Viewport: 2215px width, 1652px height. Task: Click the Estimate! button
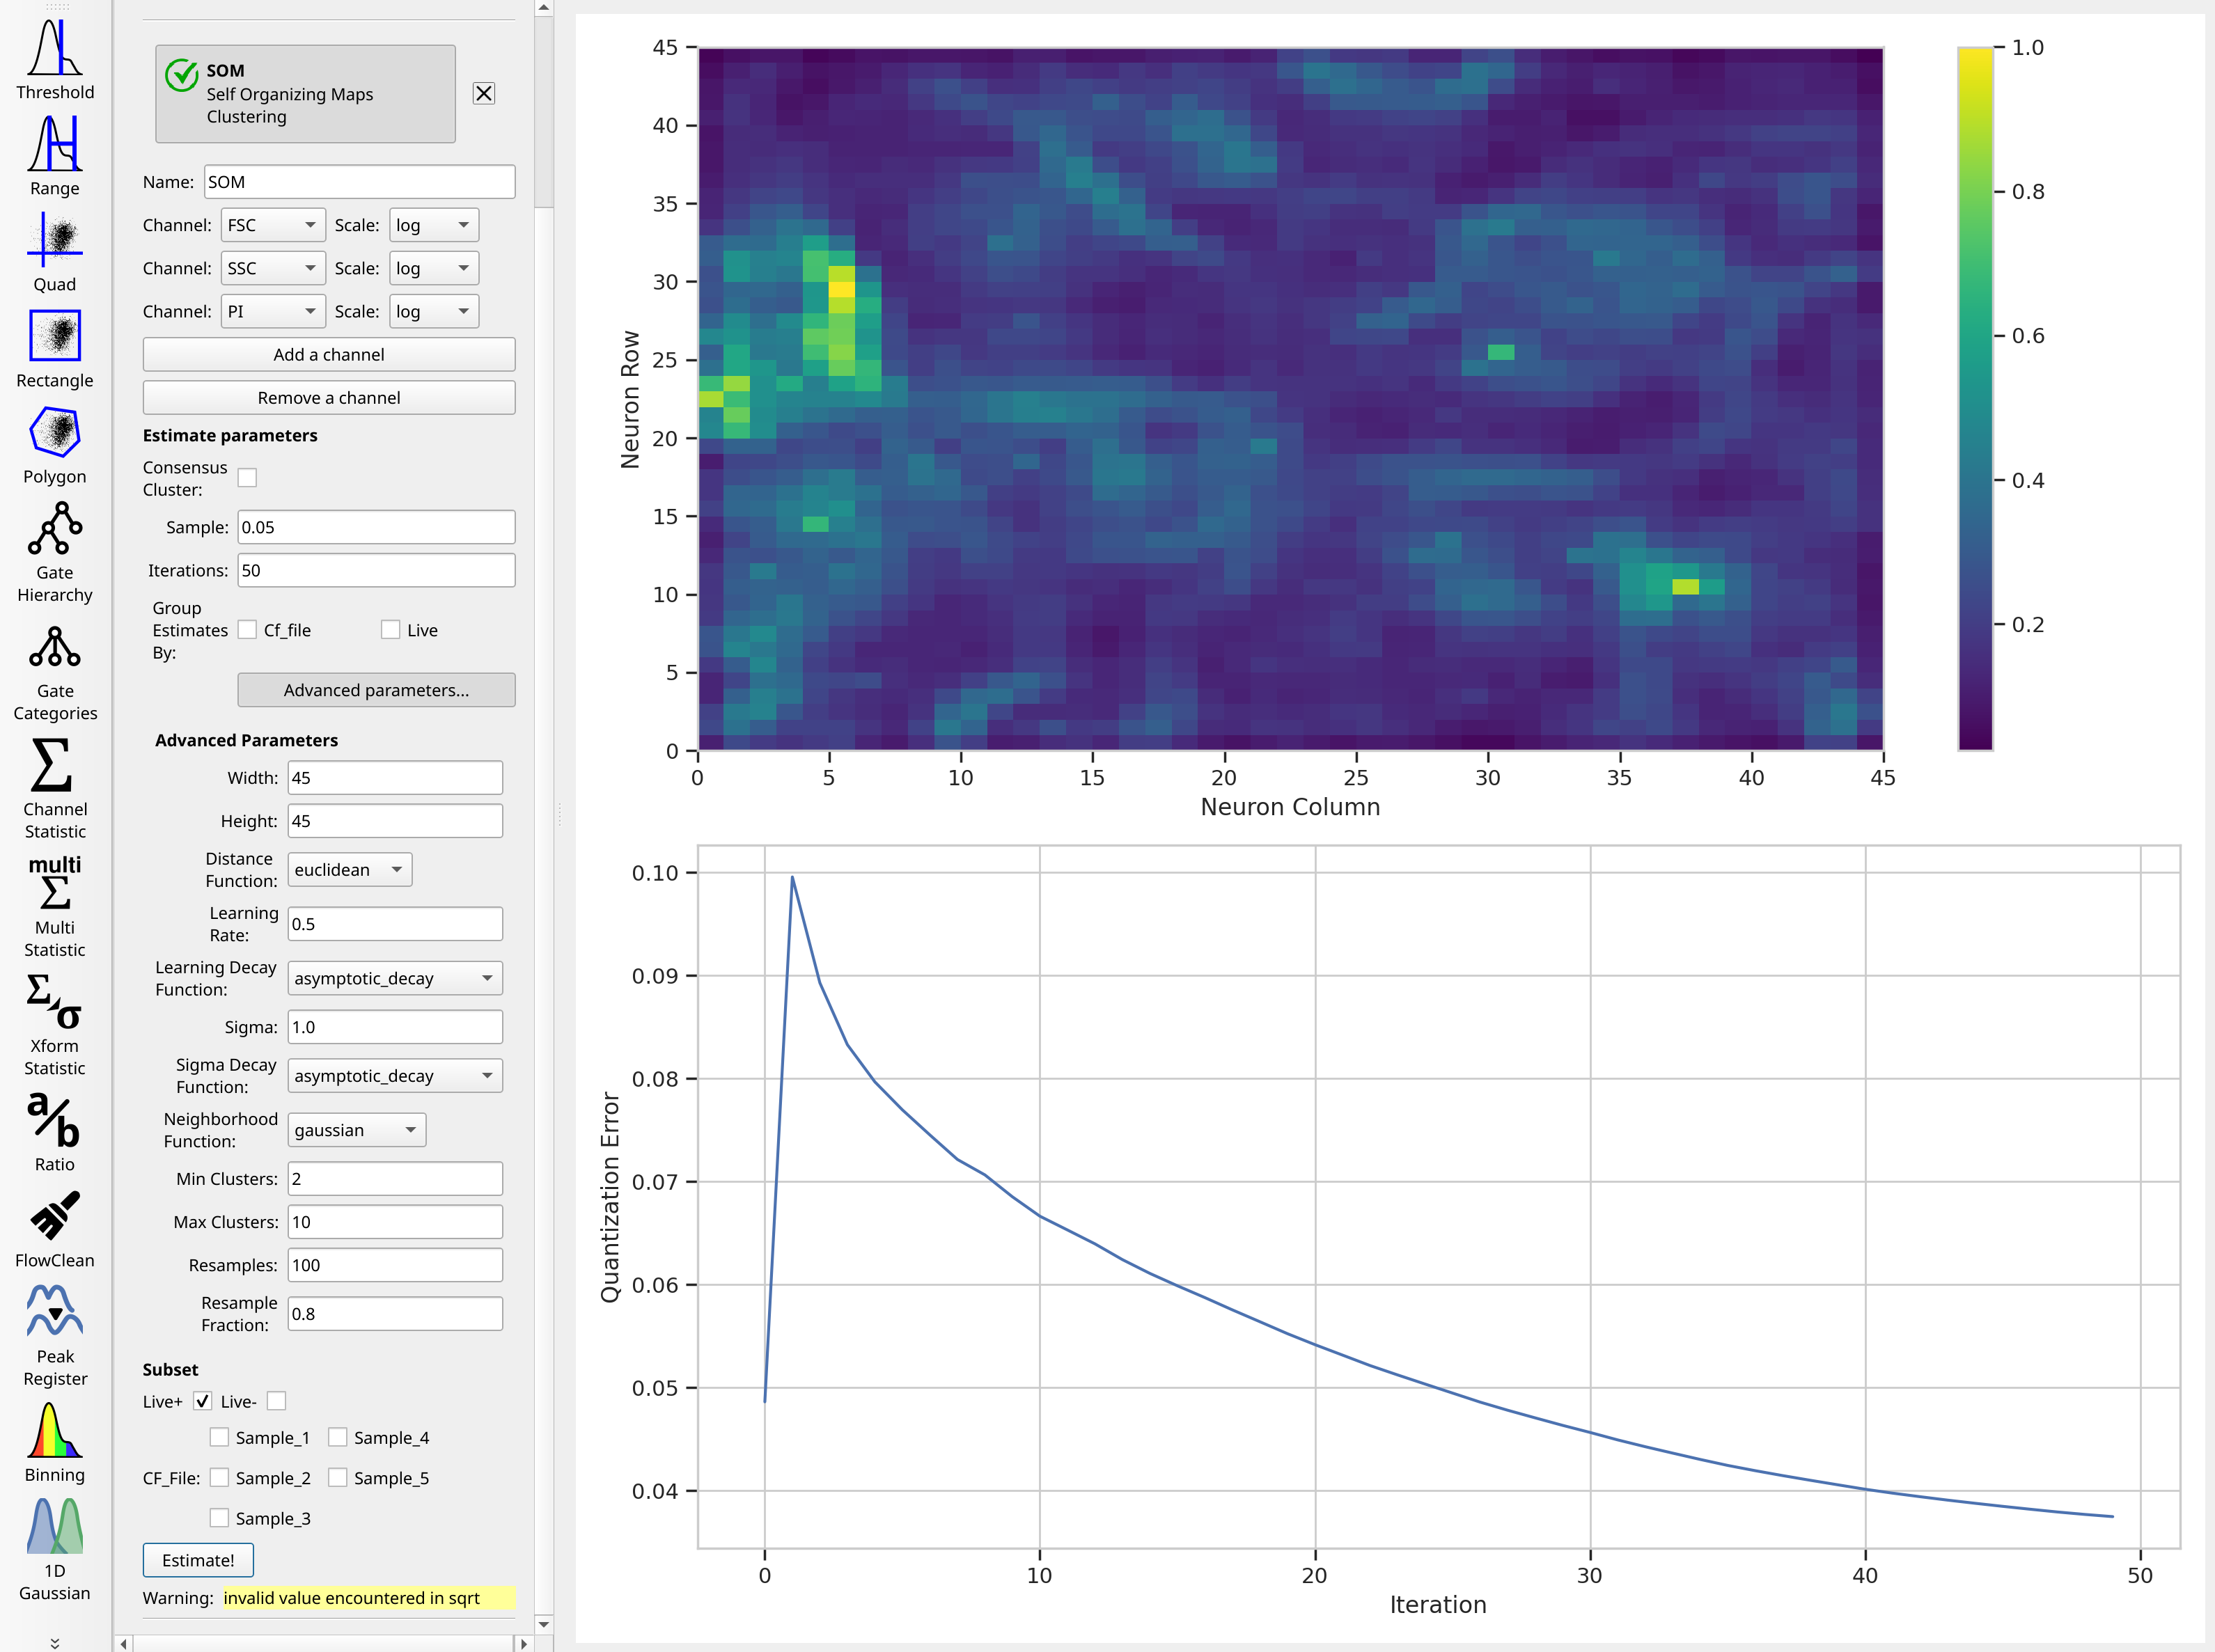coord(198,1560)
